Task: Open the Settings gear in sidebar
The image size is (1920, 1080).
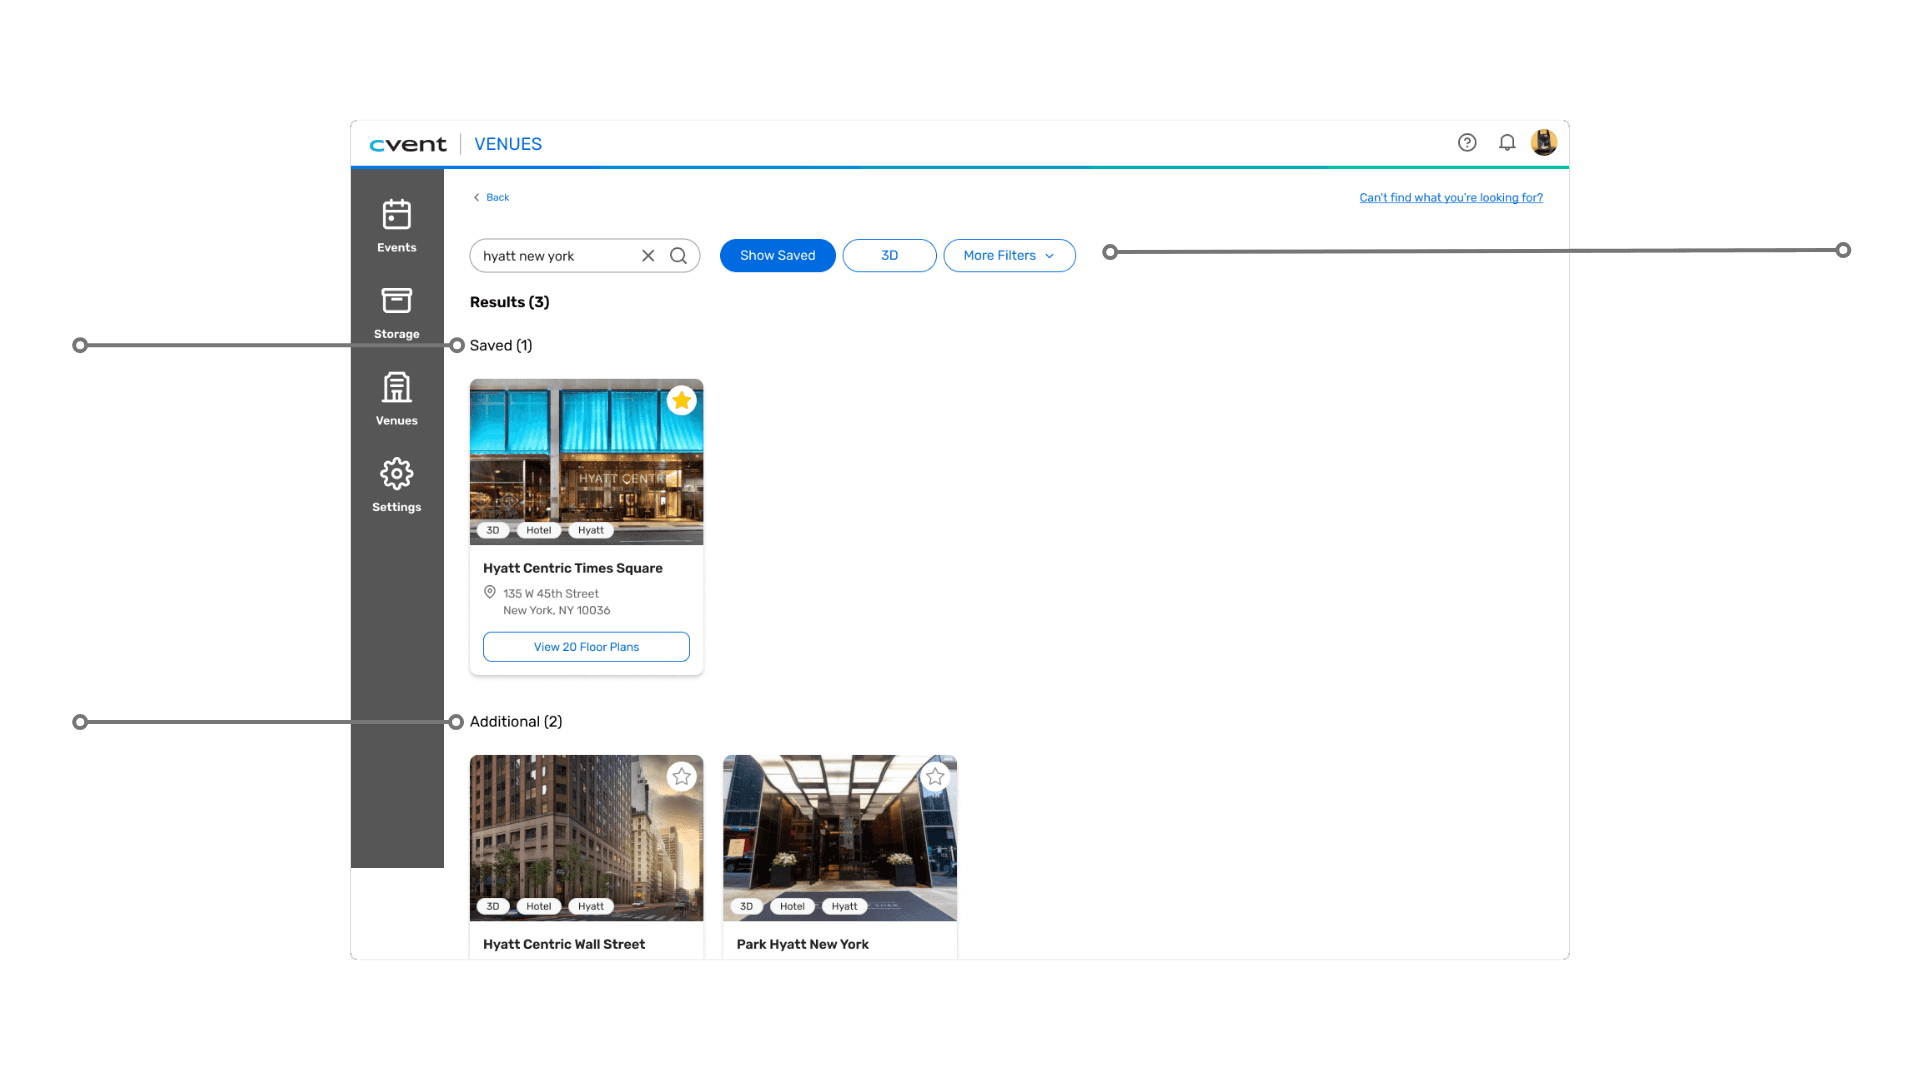Action: (x=397, y=486)
